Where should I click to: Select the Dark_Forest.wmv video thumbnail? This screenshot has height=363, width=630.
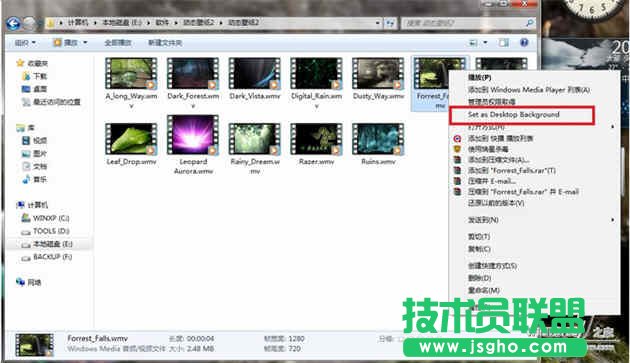(x=193, y=74)
